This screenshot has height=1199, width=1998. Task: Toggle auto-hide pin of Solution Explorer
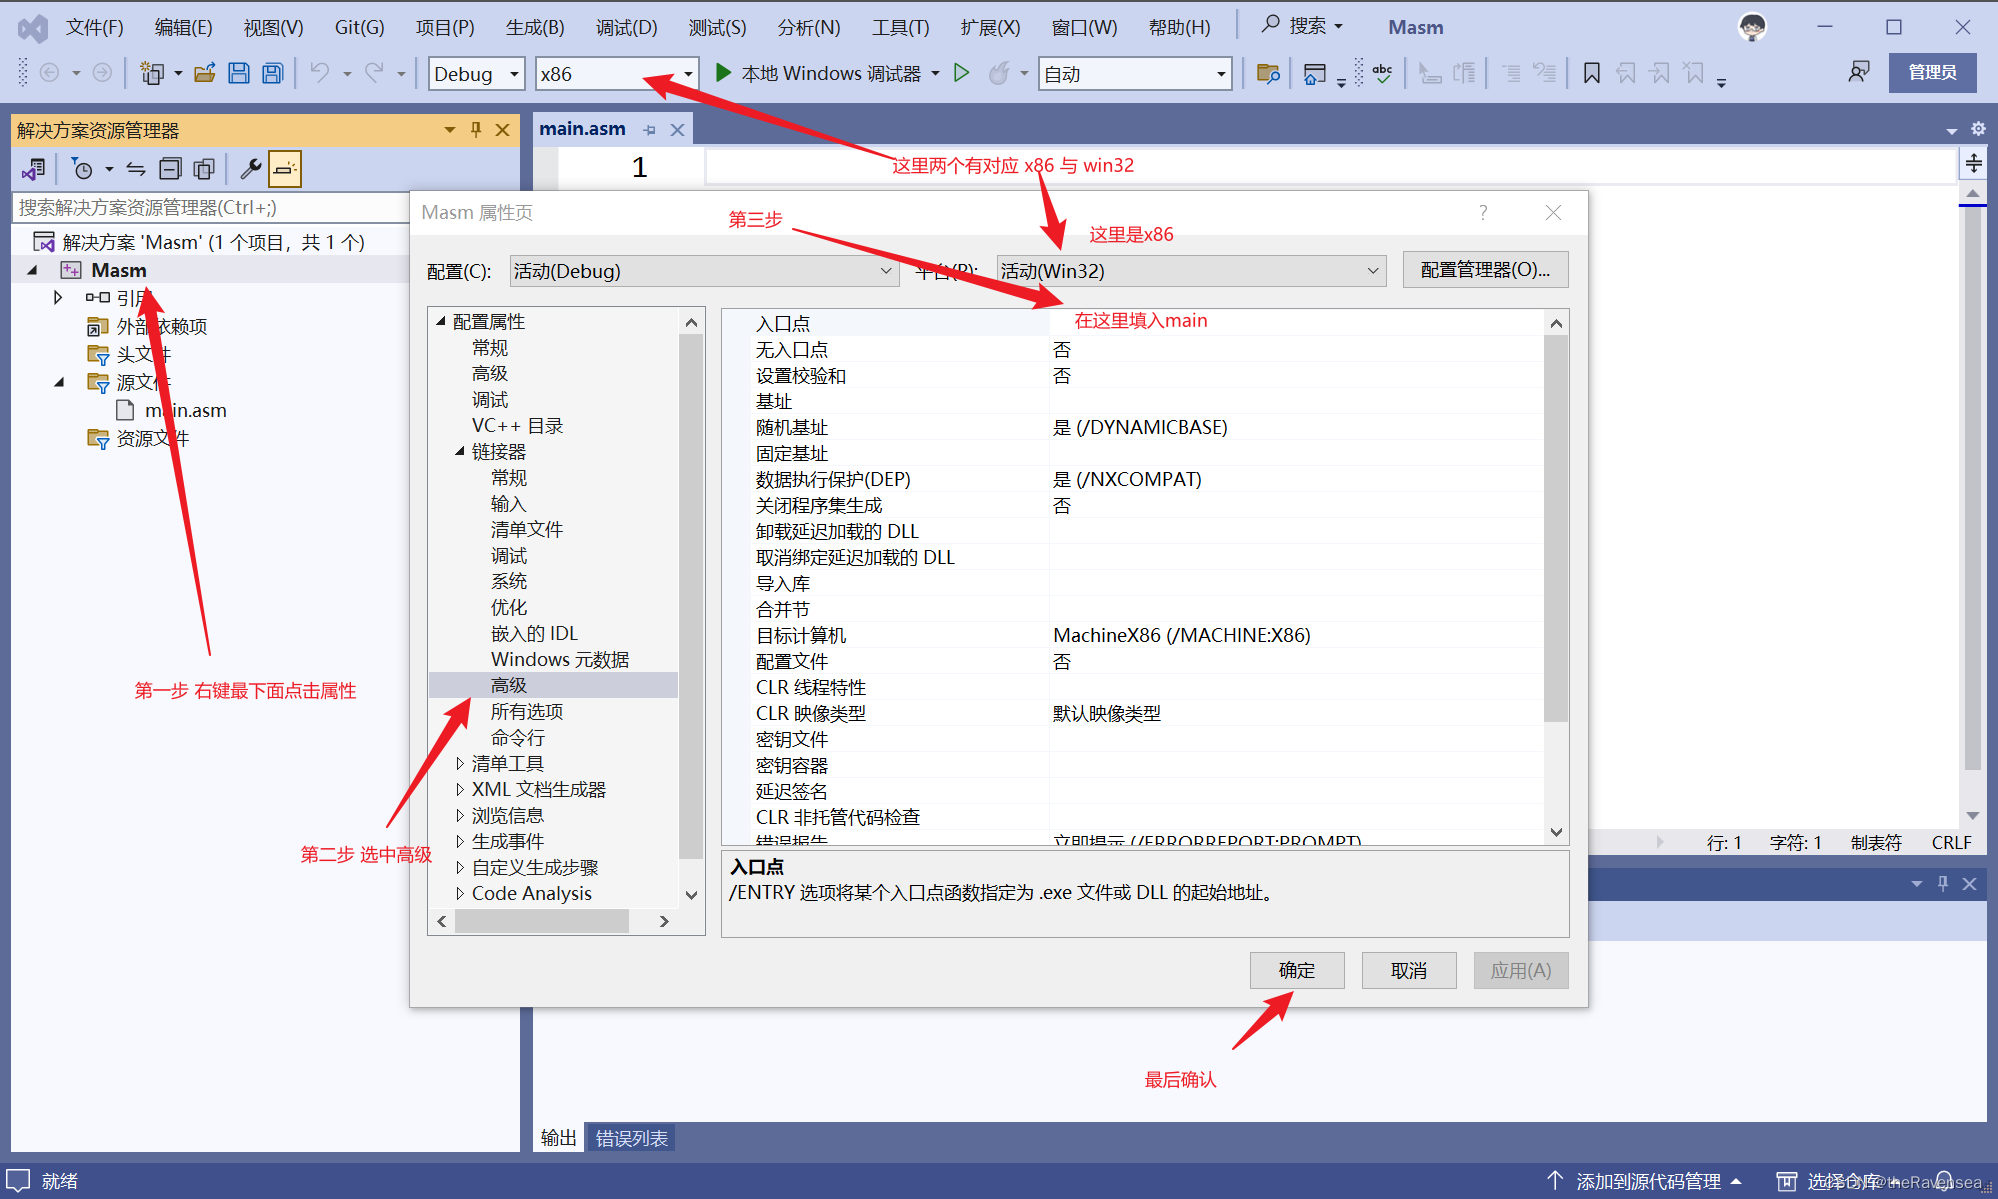tap(476, 130)
